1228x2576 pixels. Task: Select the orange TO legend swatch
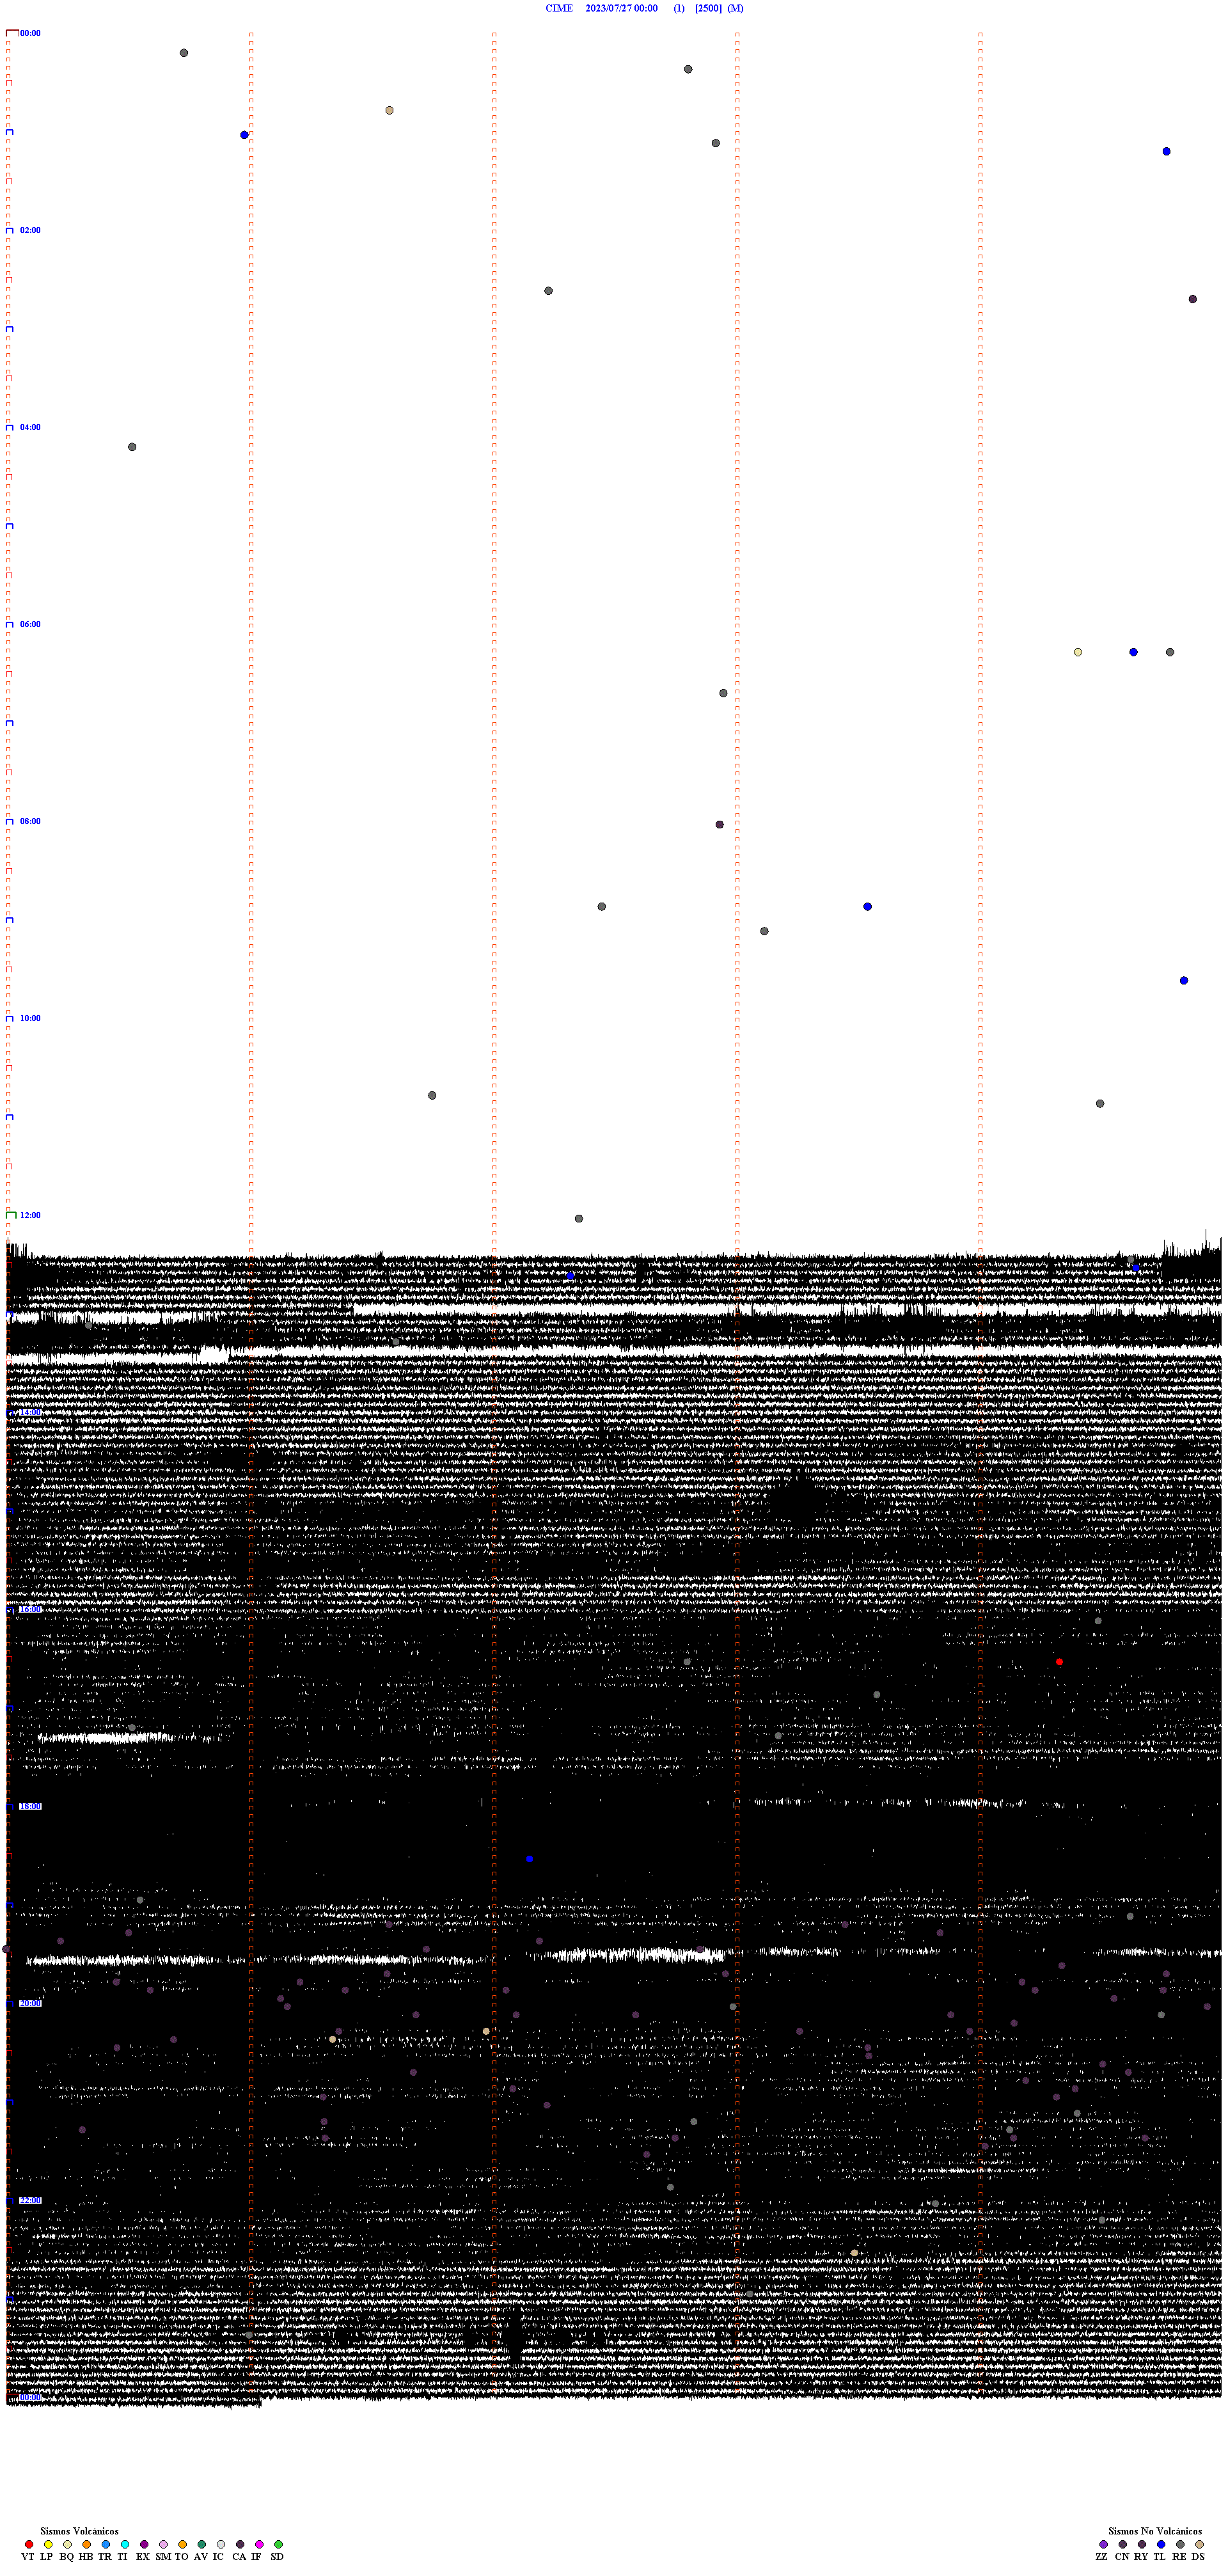click(x=182, y=2545)
